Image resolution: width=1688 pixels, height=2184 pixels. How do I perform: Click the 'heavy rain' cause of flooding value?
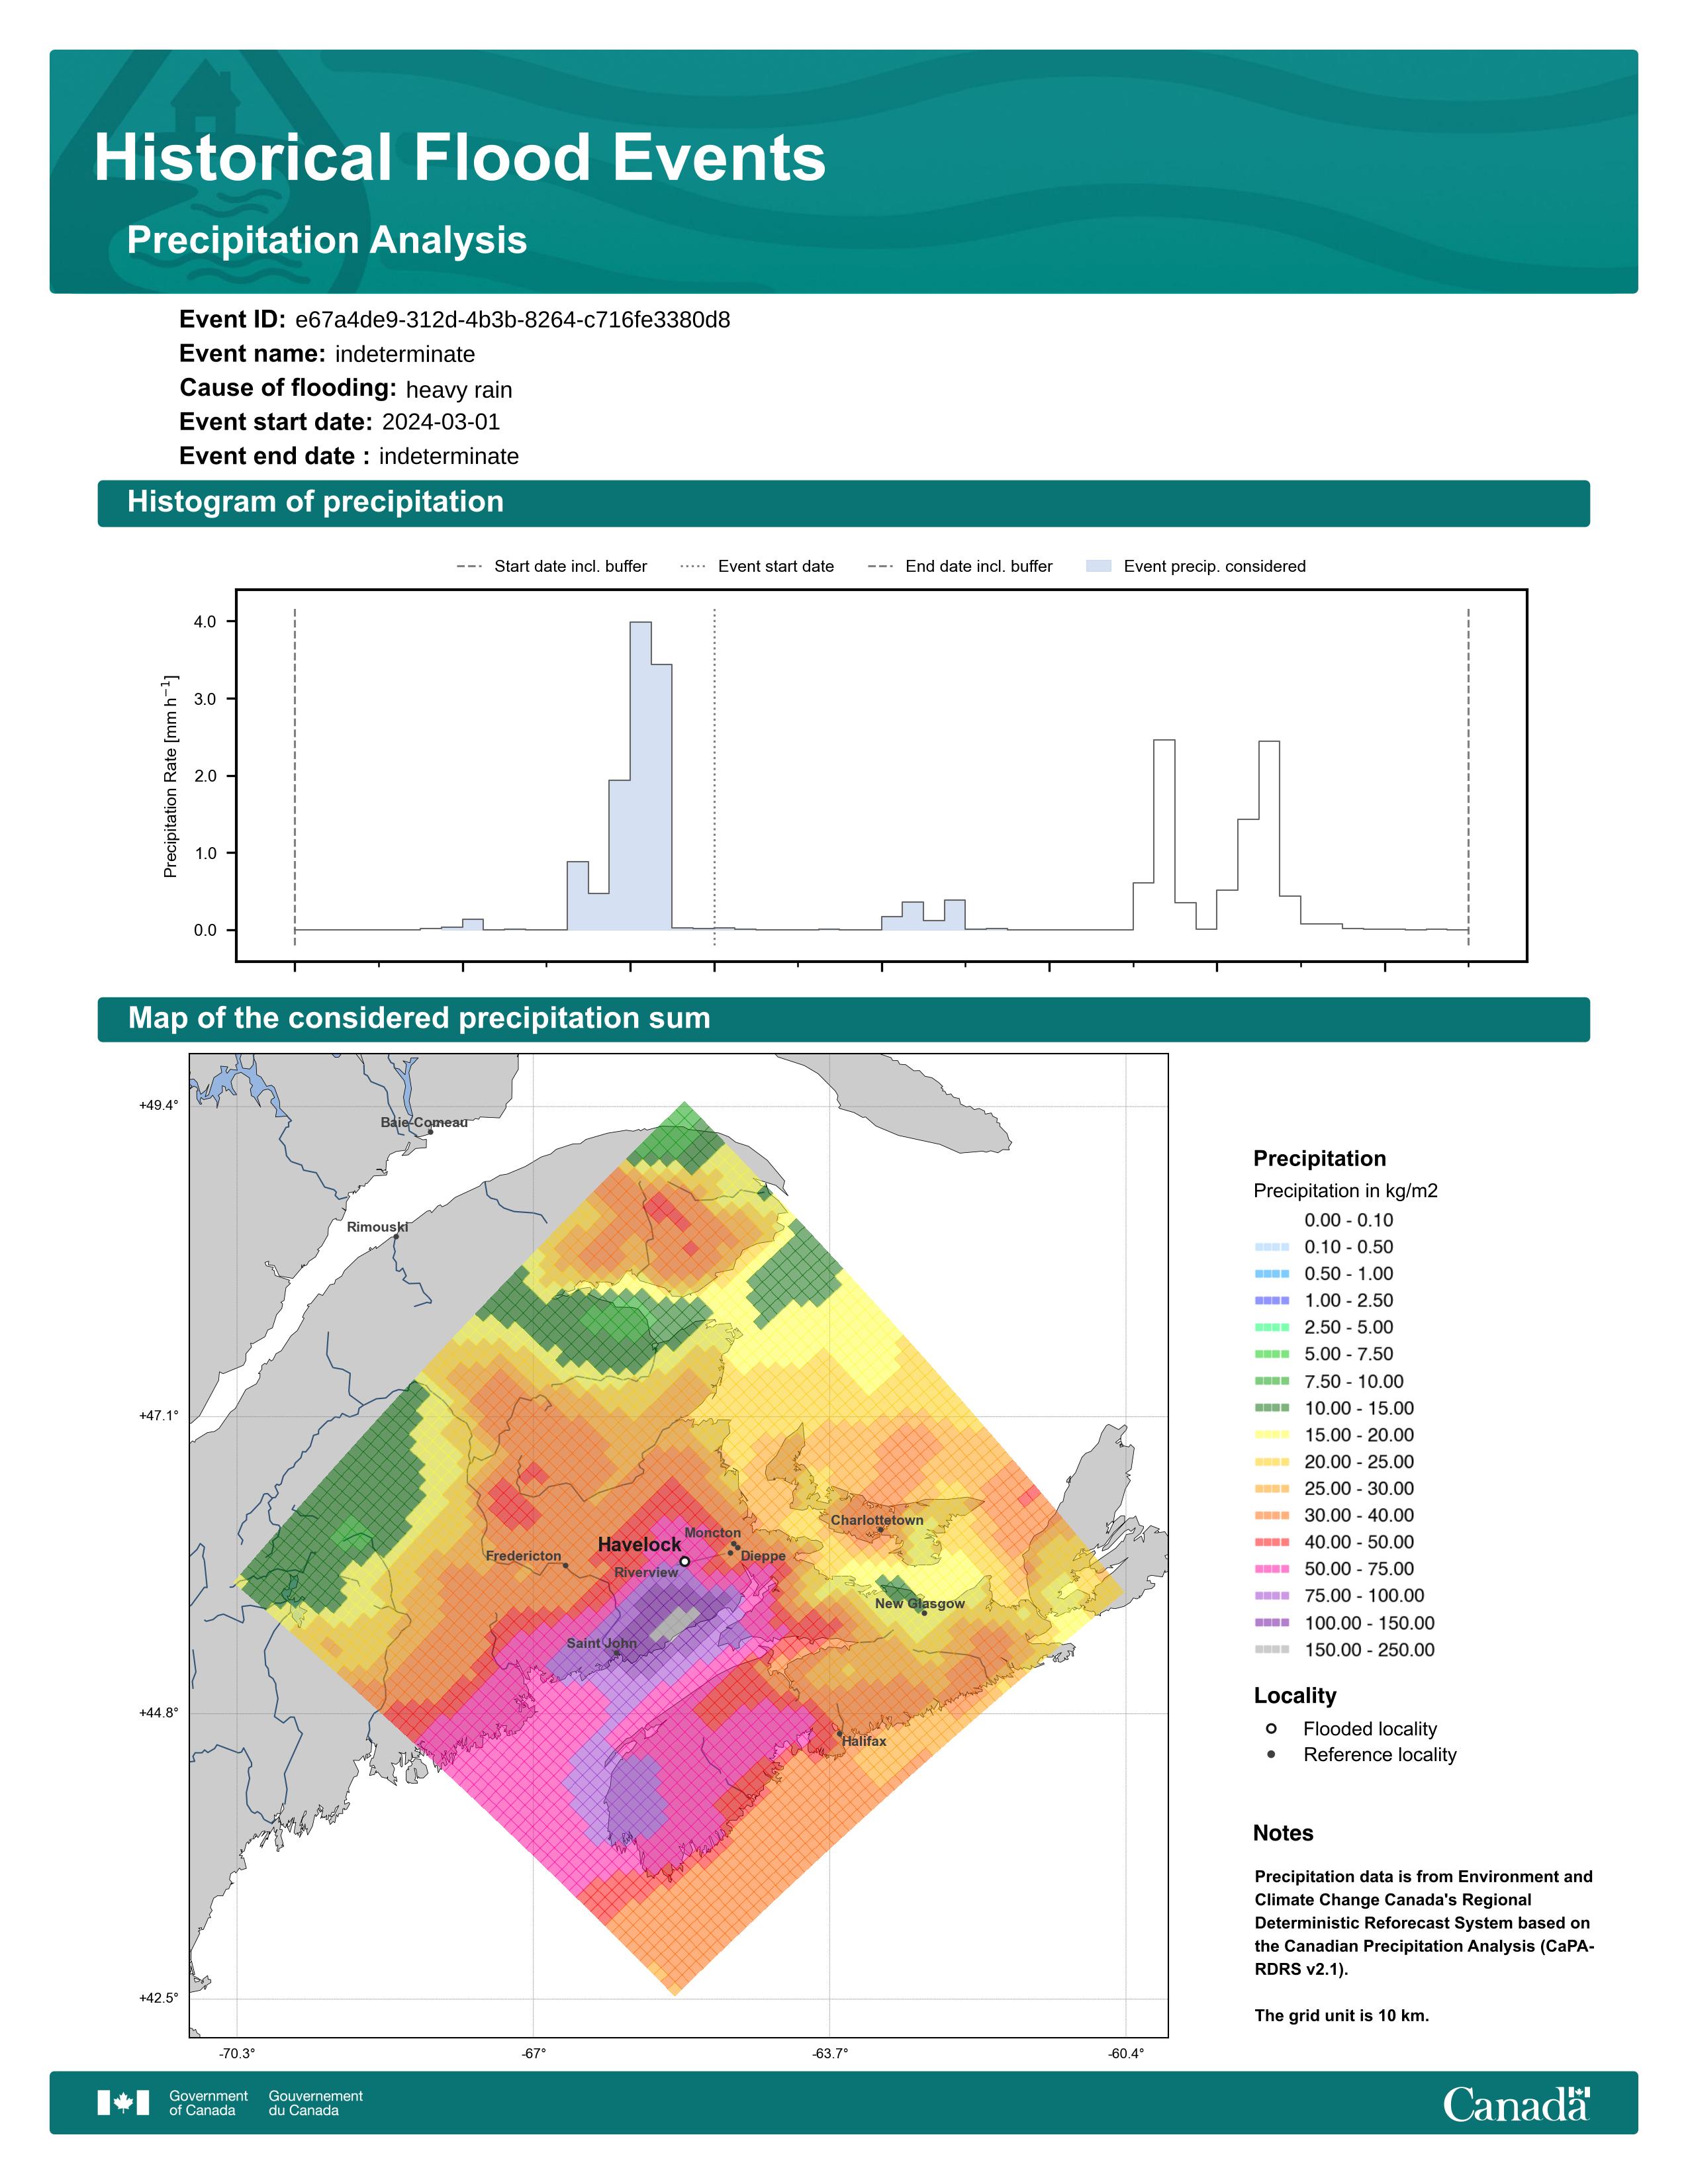(x=459, y=390)
